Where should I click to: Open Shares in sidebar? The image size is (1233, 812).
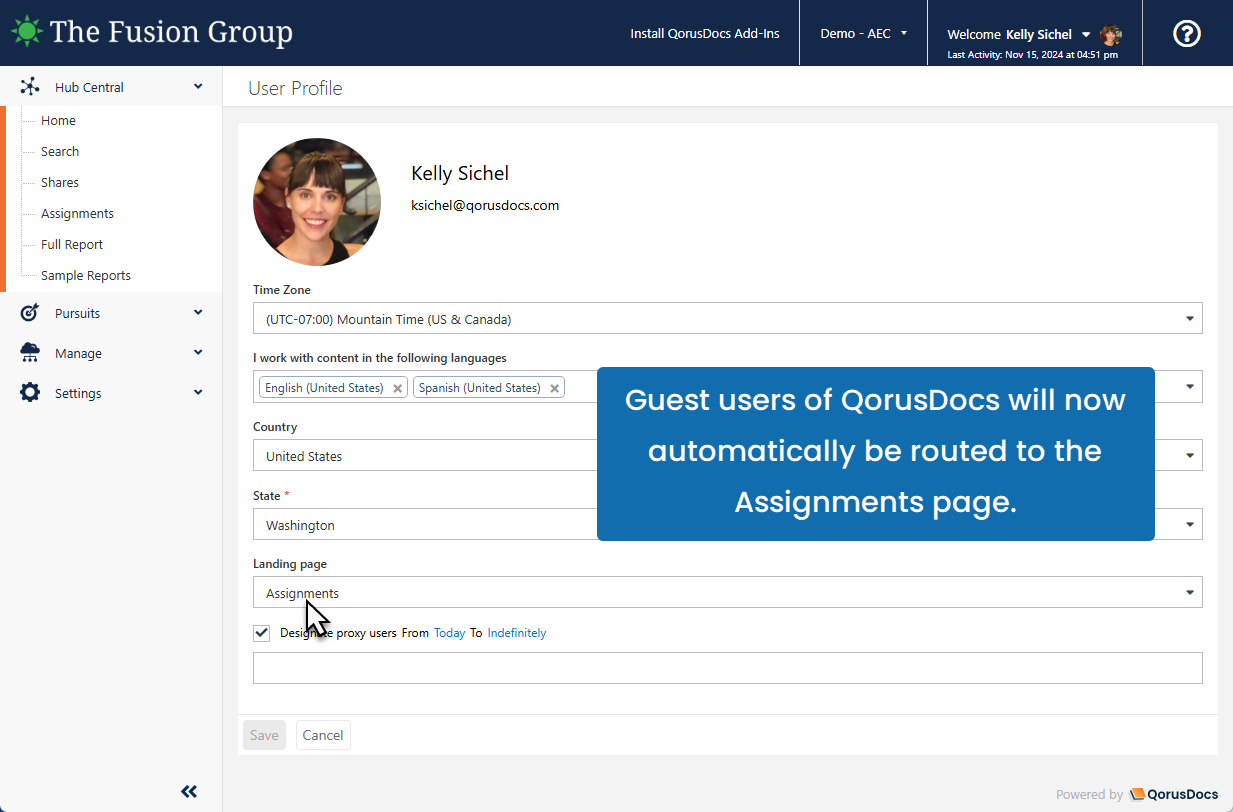tap(60, 182)
